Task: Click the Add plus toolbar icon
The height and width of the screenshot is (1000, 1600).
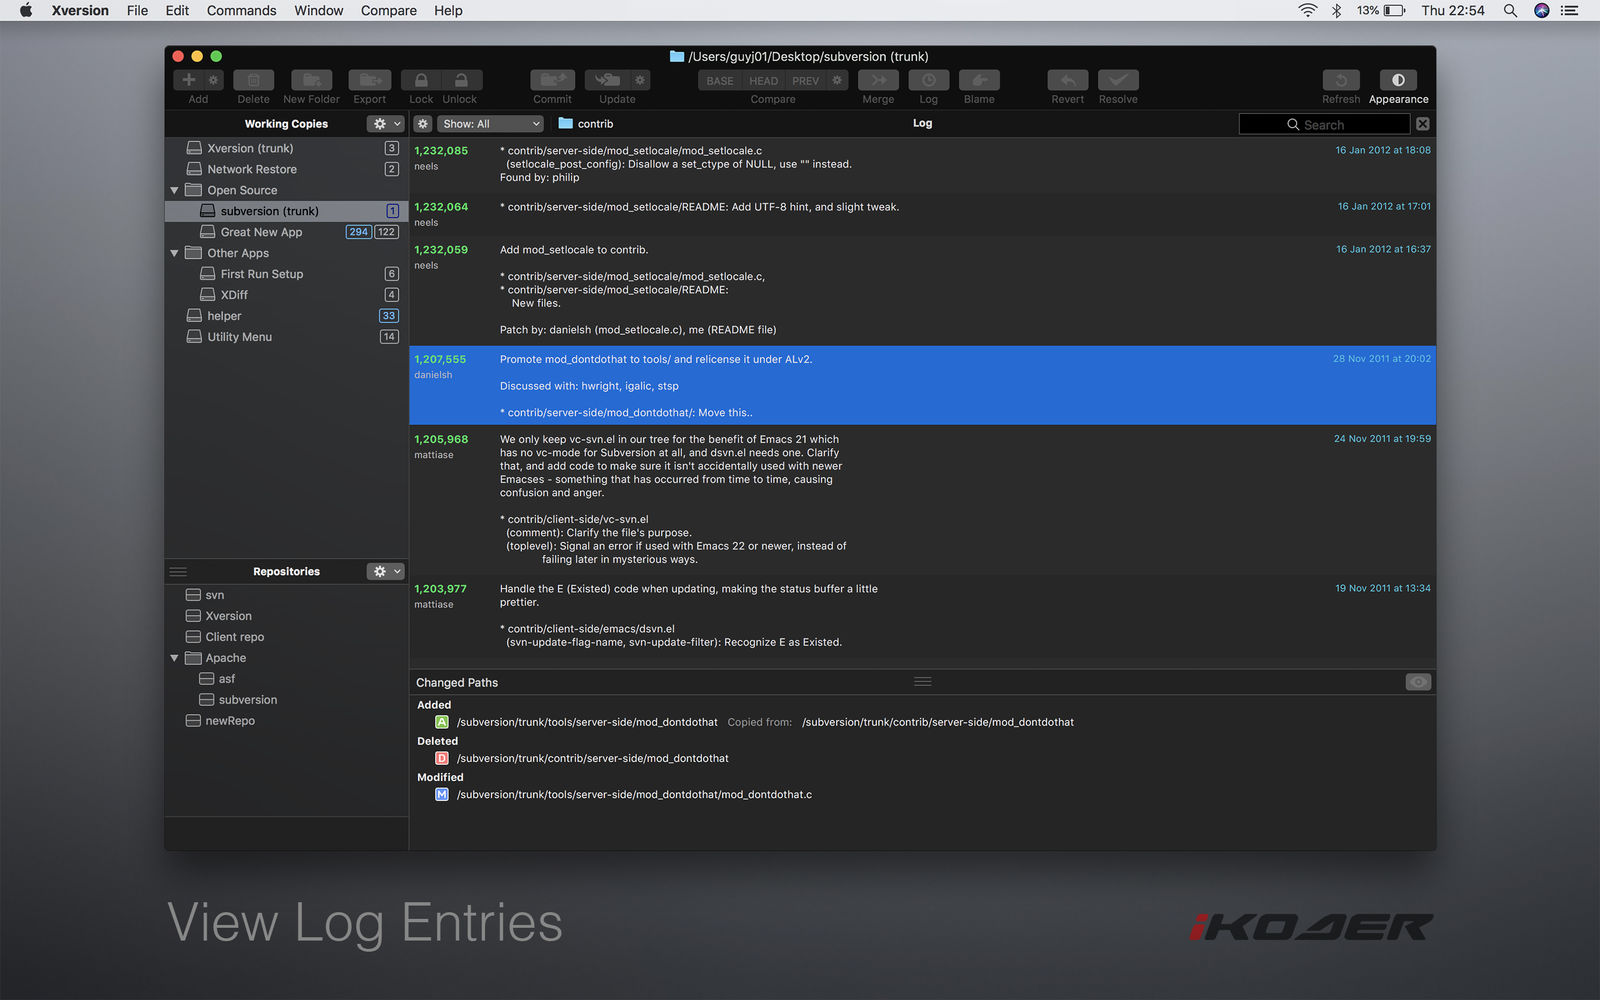Action: (x=189, y=80)
